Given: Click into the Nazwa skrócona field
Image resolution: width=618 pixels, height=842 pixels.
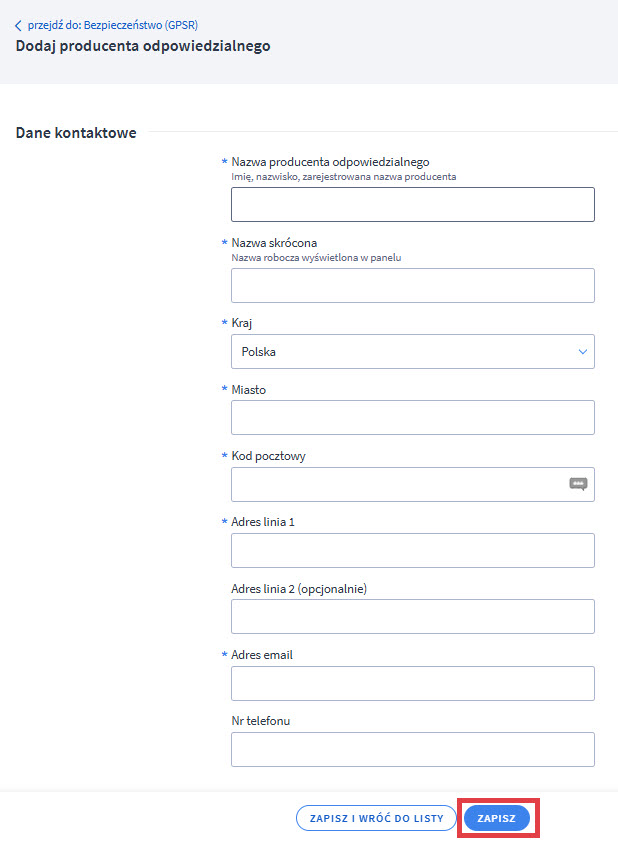Looking at the screenshot, I should coord(413,286).
